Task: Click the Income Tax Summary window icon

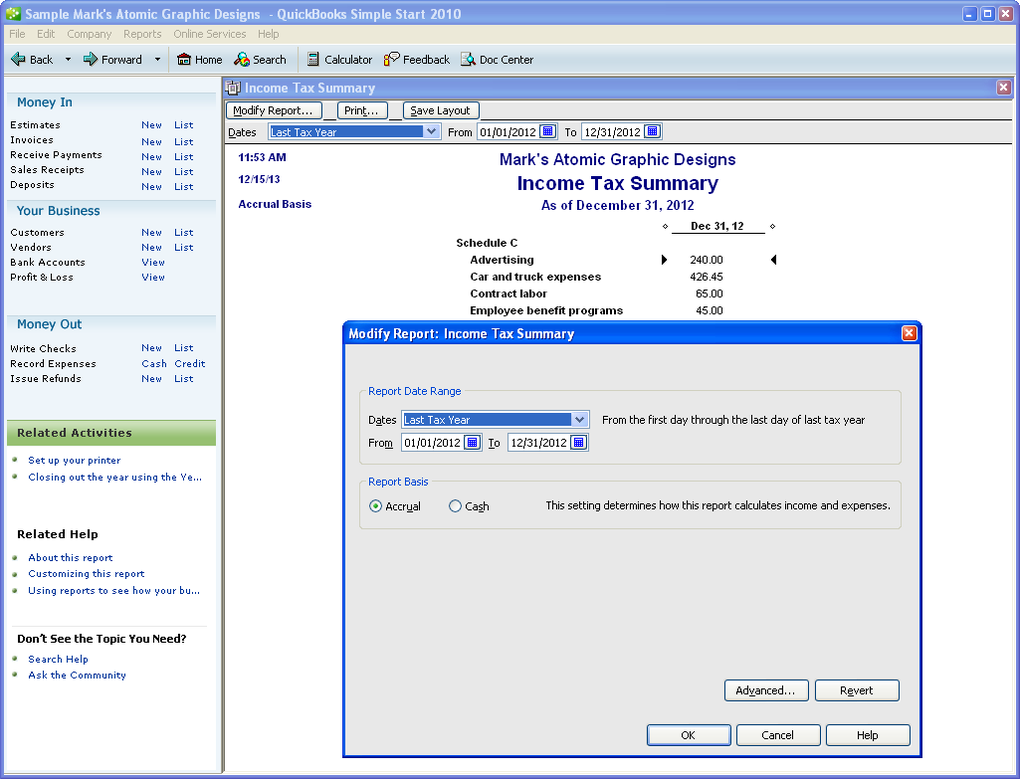Action: click(233, 87)
